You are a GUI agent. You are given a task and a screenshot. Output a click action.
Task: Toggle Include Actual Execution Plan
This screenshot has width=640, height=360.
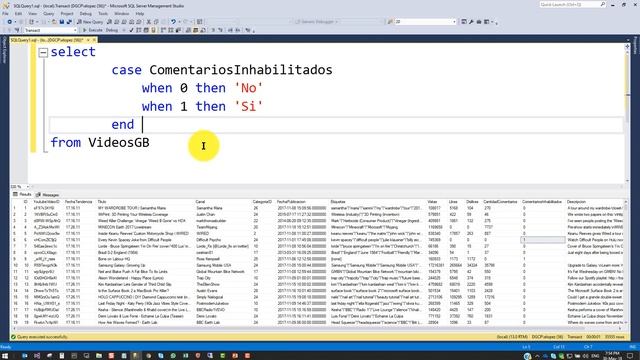[163, 30]
